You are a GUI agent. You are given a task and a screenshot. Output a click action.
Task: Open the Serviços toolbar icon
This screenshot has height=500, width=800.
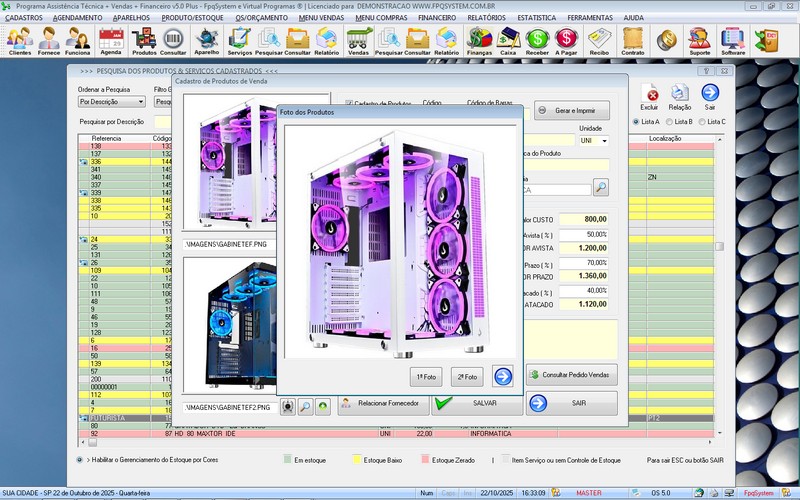(239, 41)
